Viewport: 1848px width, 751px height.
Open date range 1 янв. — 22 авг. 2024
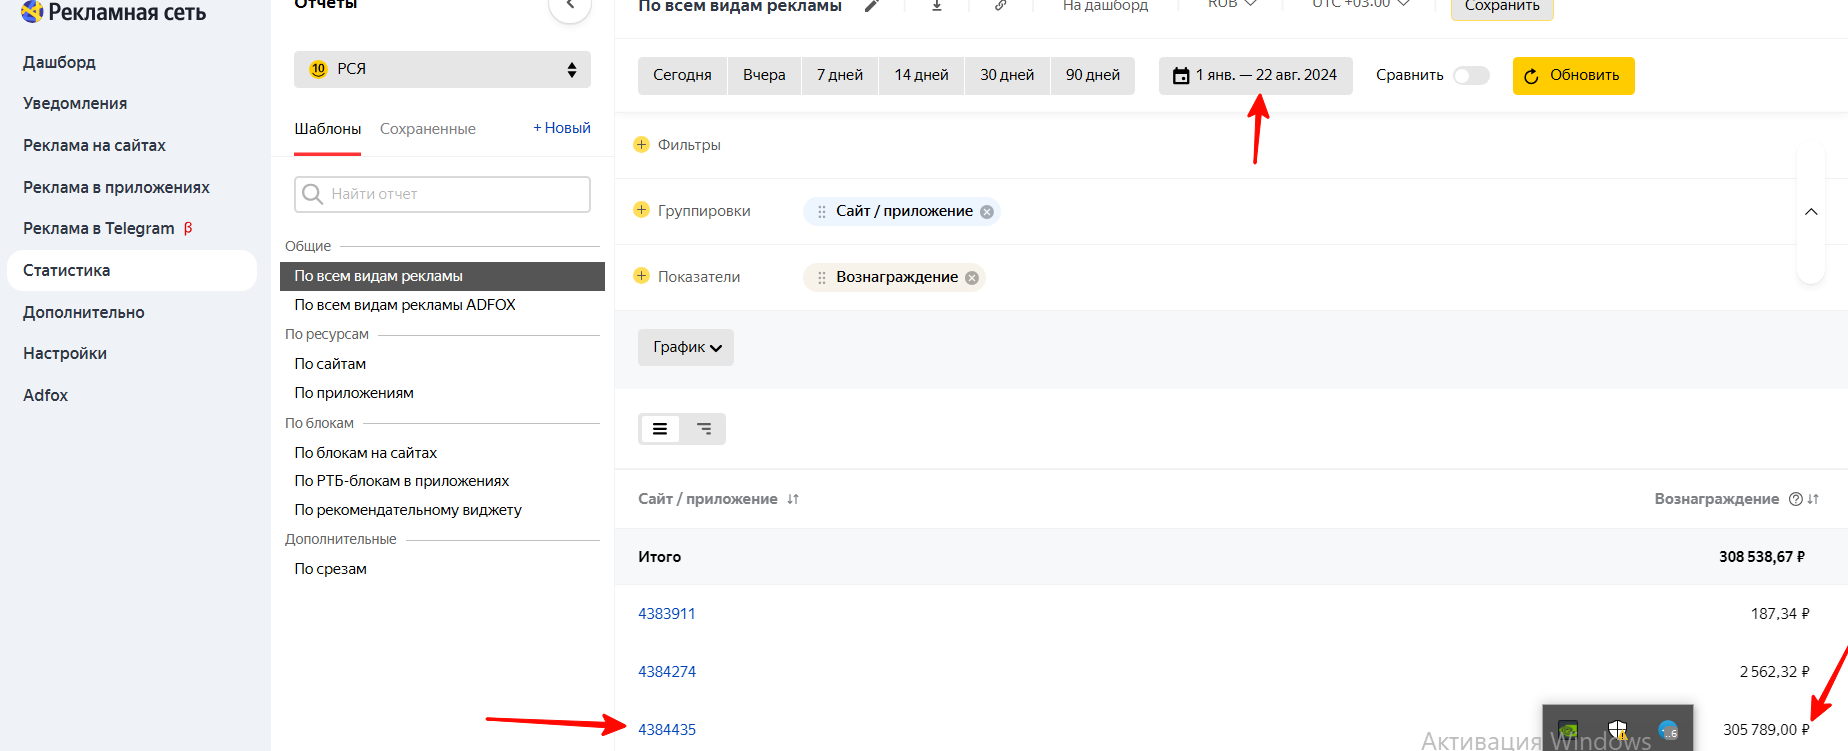pyautogui.click(x=1256, y=76)
